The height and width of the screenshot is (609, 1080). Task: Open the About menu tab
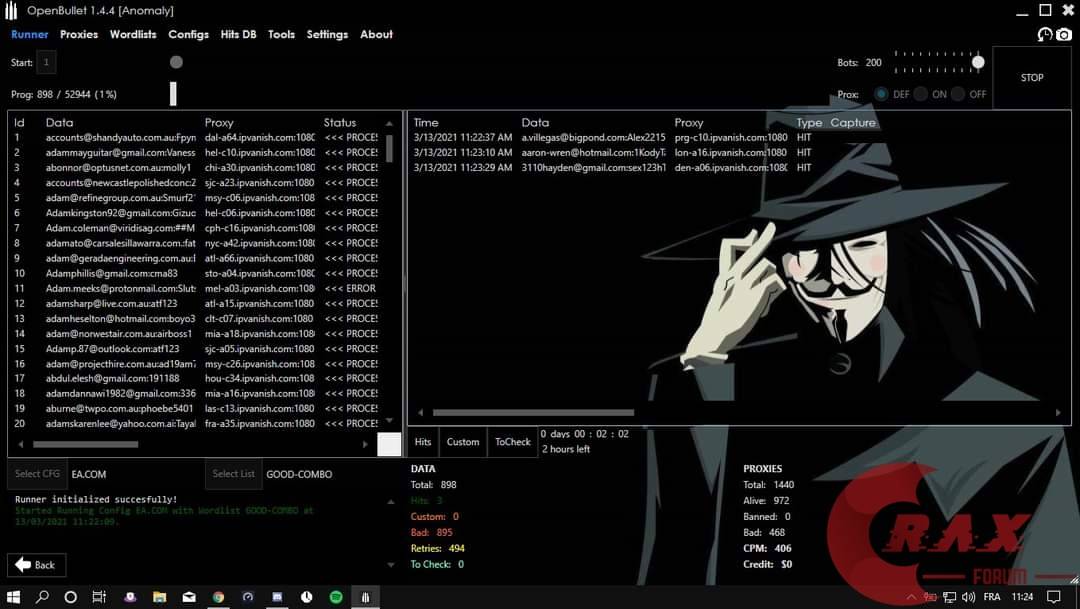coord(376,34)
